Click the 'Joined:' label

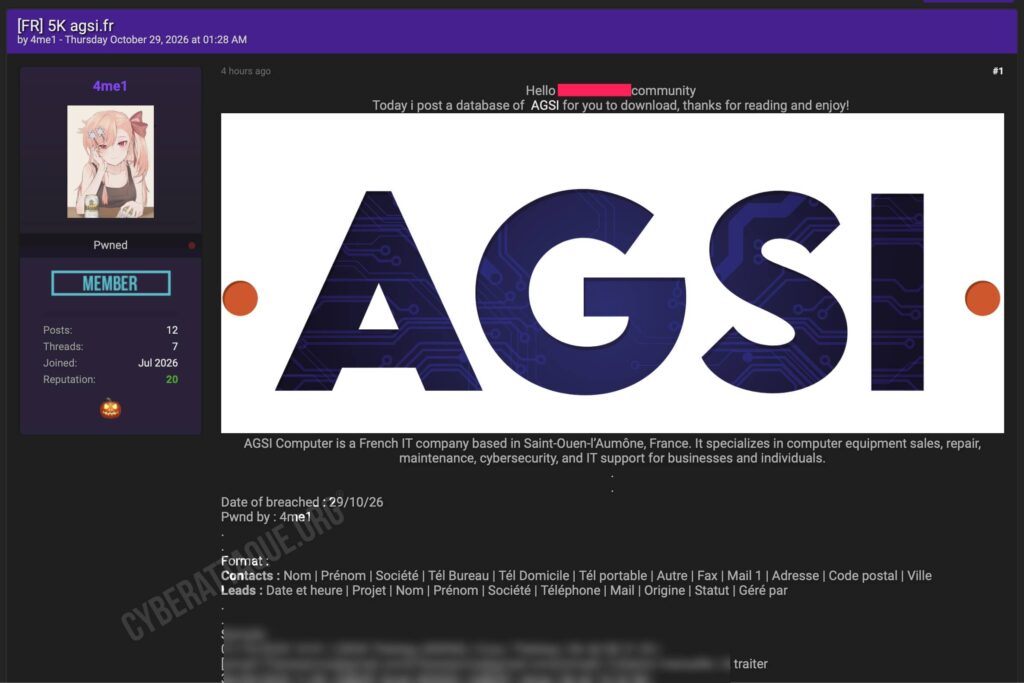coord(60,362)
